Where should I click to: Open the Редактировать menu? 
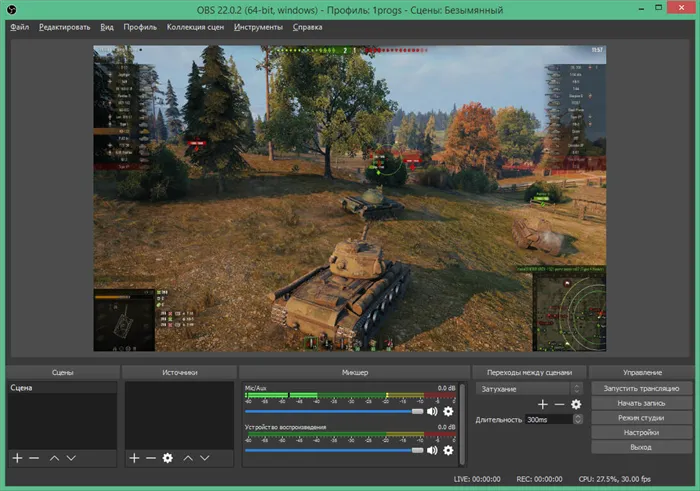[x=64, y=27]
